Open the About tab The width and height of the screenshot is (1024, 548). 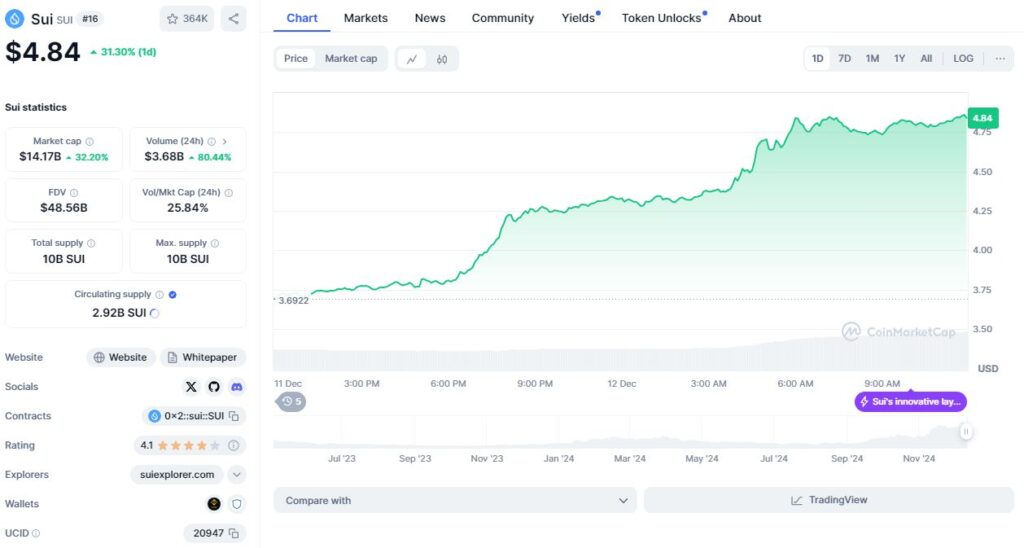click(x=744, y=18)
